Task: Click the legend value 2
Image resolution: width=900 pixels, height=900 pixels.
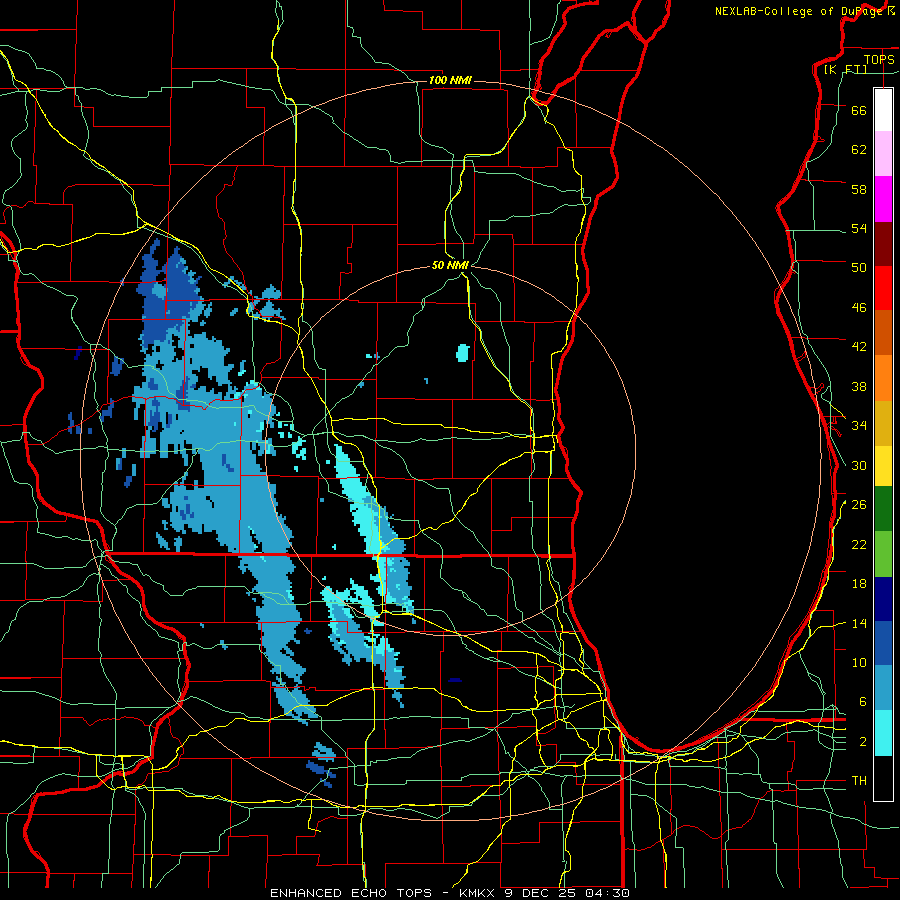Action: click(862, 742)
